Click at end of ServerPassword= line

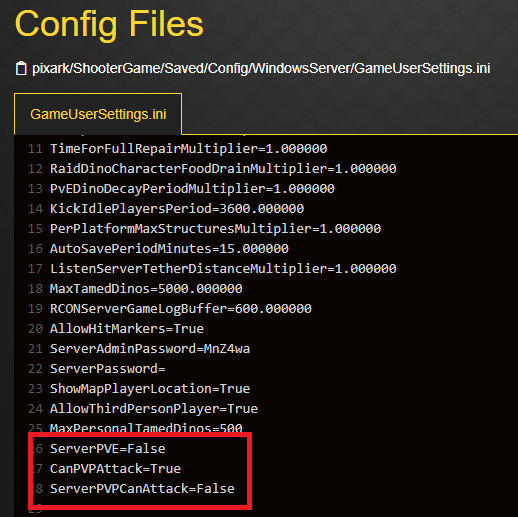click(x=165, y=369)
